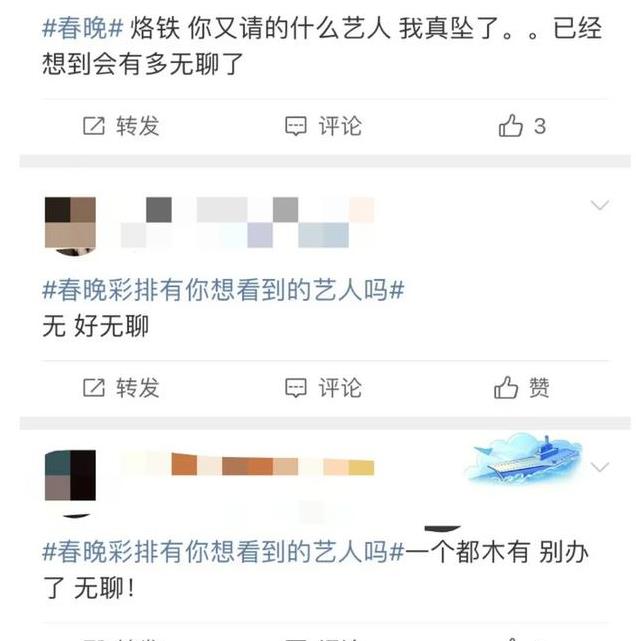Tap the comment bubble icon on the 好无聊 post

click(x=296, y=387)
